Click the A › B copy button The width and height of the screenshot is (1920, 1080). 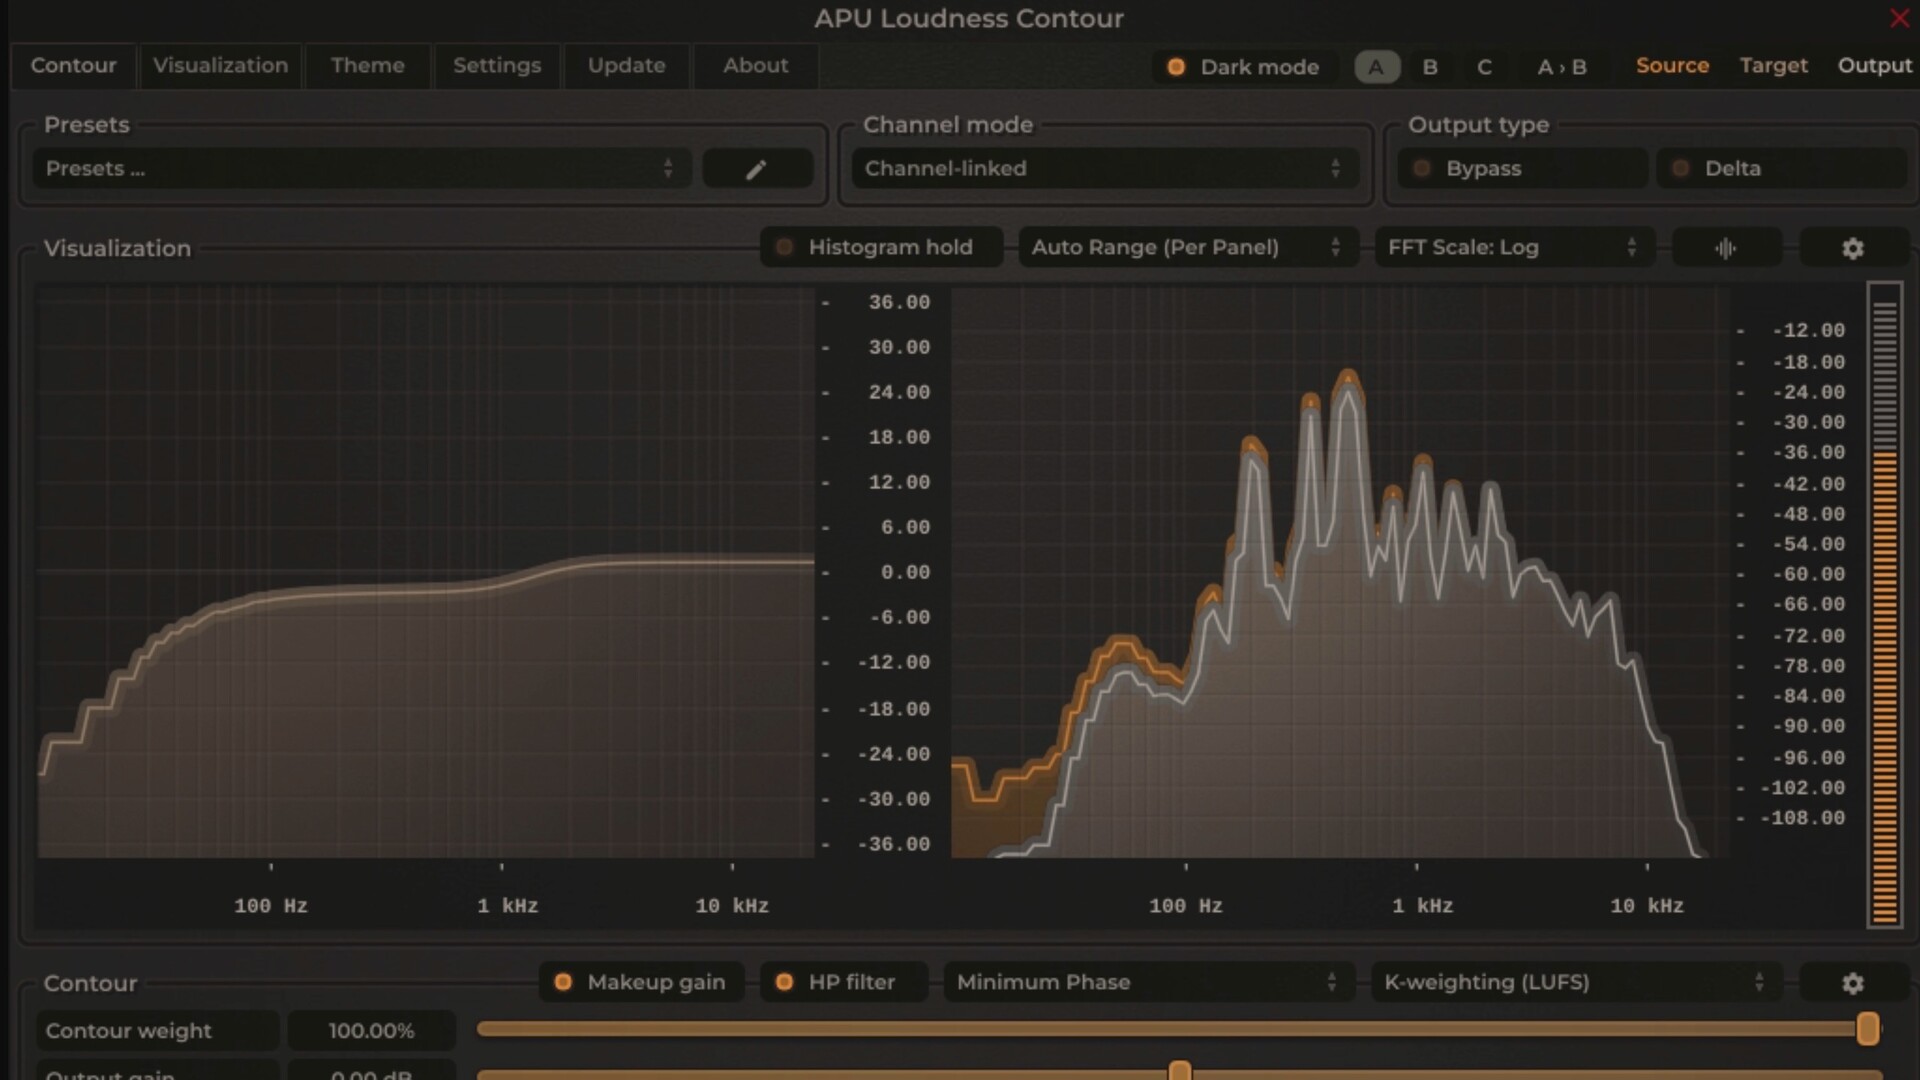coord(1562,67)
